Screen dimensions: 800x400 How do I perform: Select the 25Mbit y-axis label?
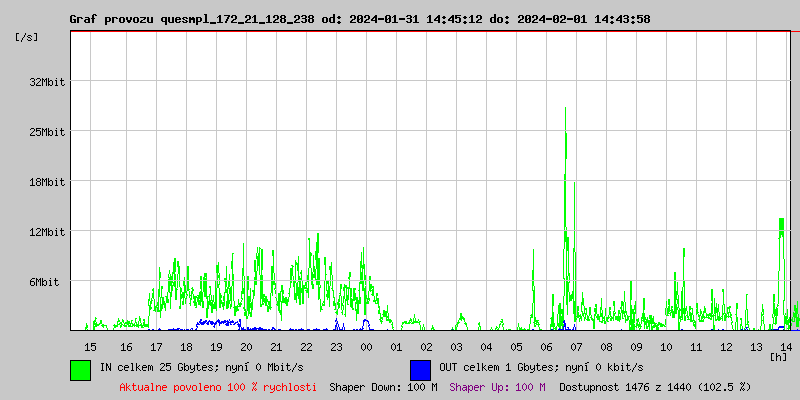click(47, 132)
